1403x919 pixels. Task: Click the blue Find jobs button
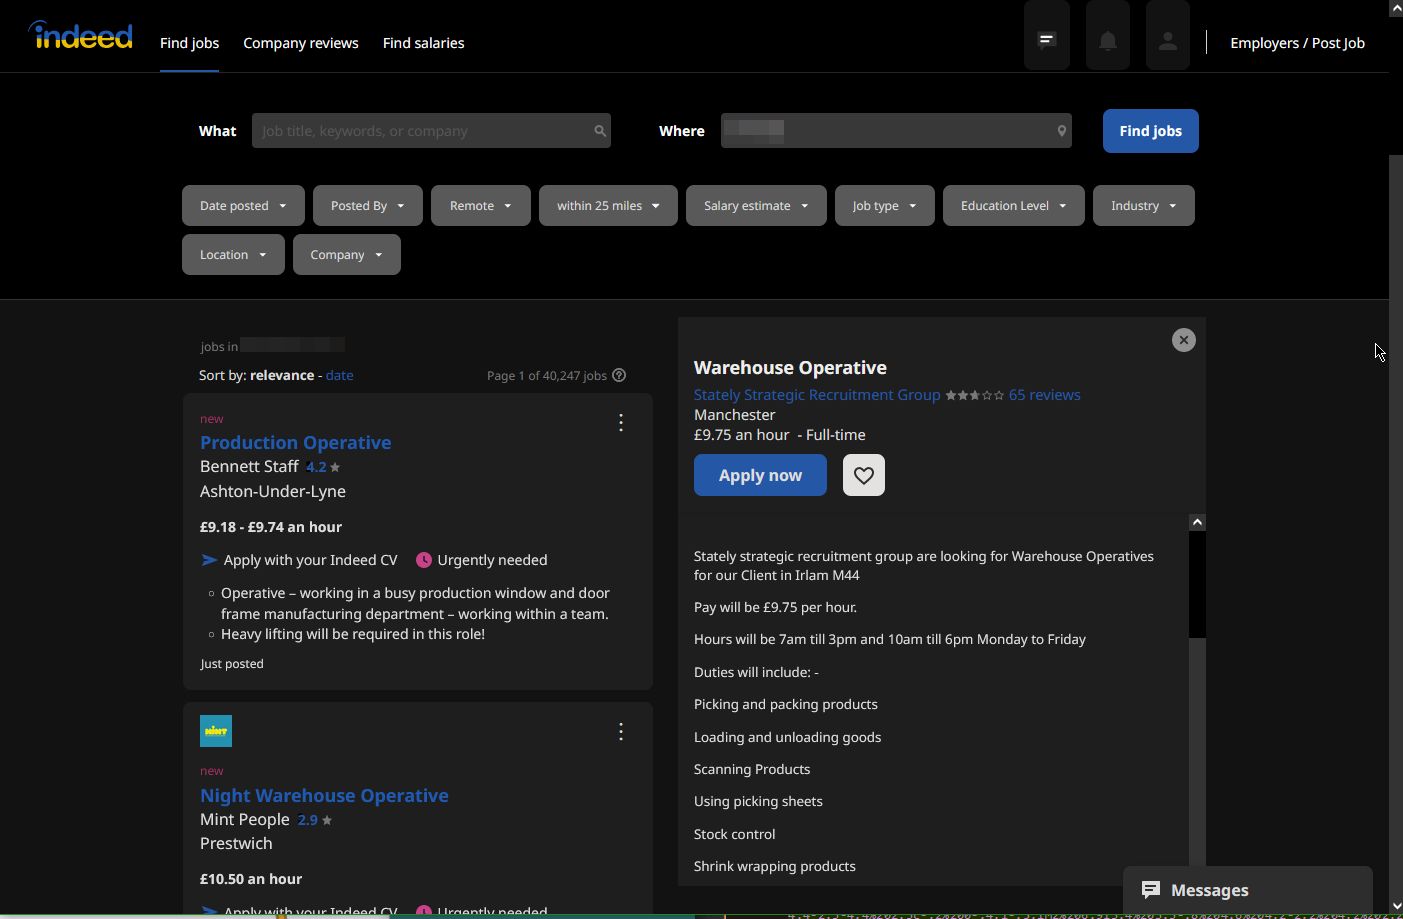click(x=1151, y=131)
